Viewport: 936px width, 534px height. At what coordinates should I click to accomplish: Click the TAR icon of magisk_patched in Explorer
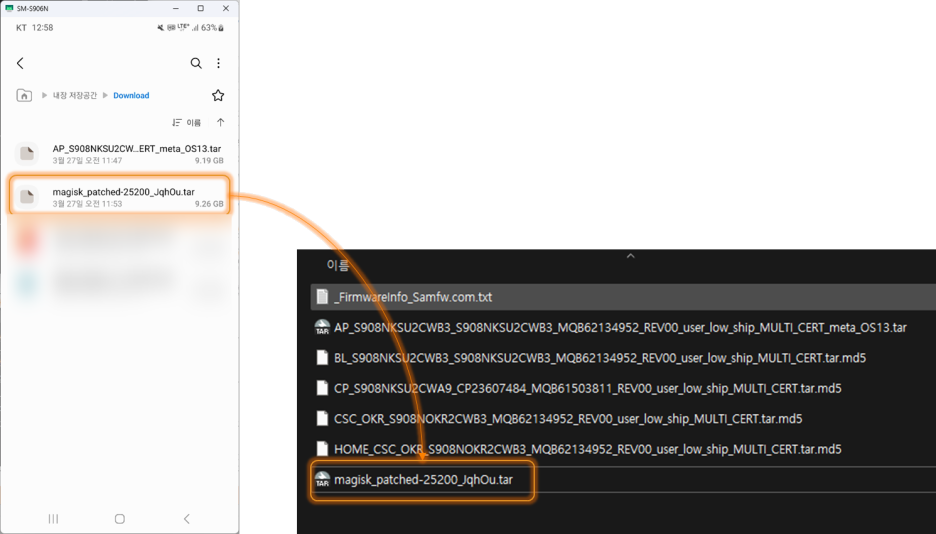[x=322, y=480]
